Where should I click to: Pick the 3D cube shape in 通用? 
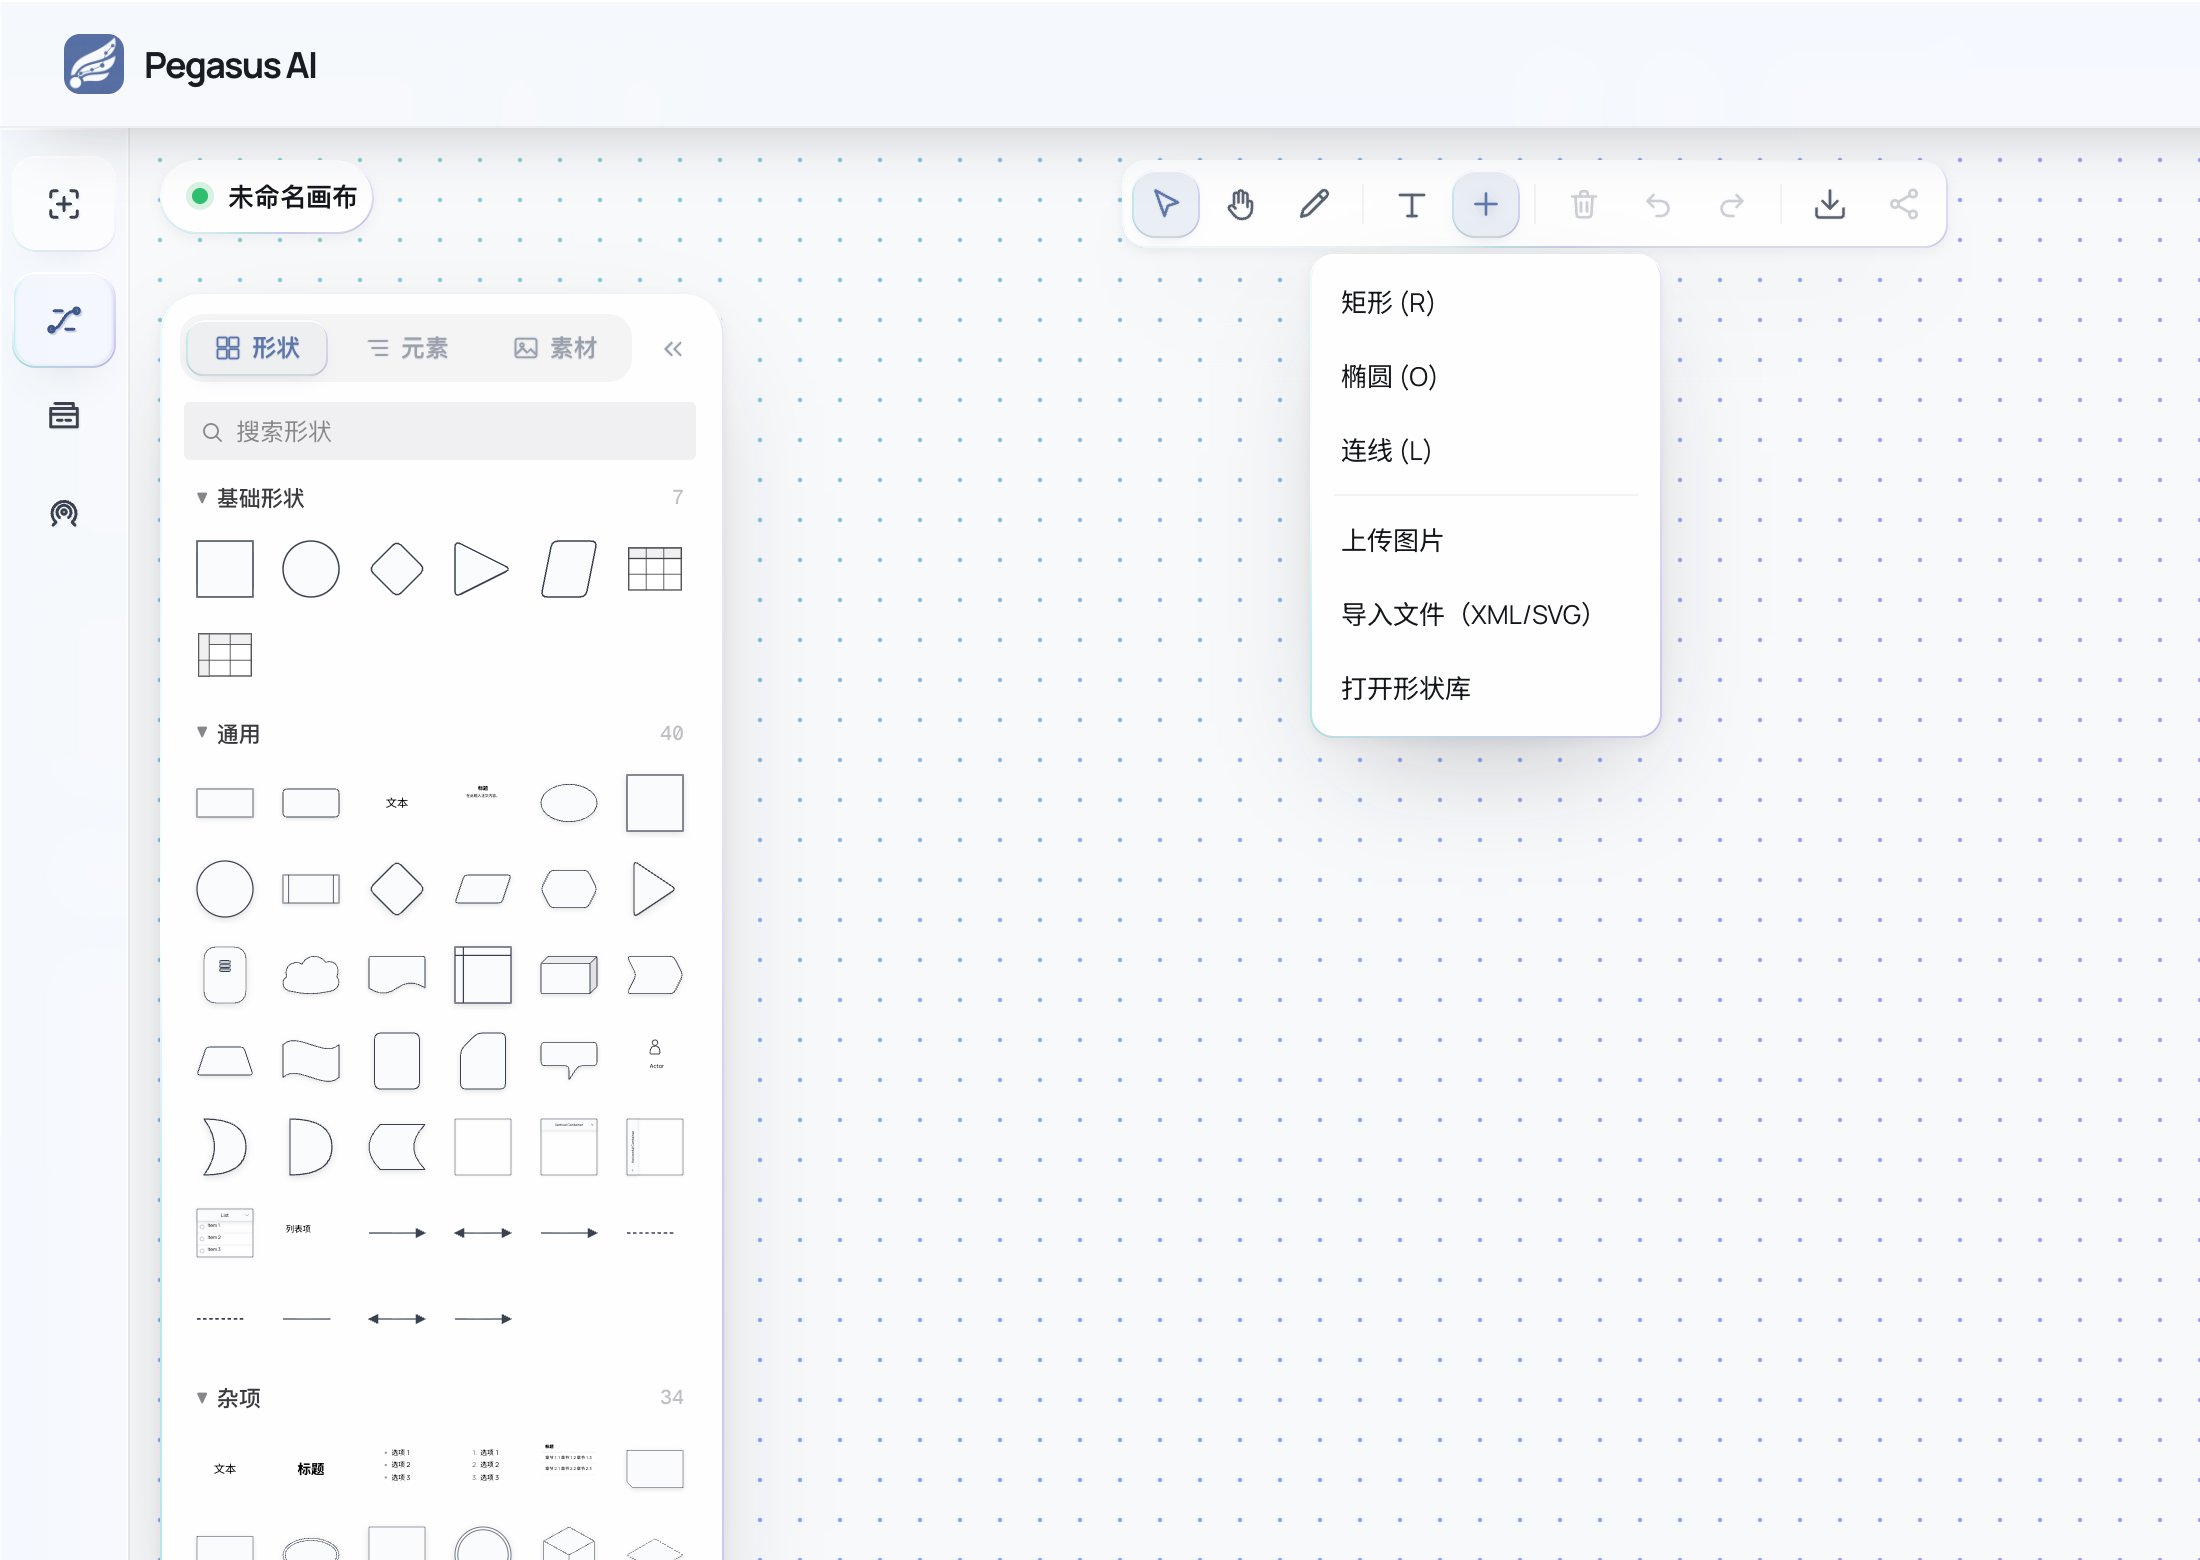(x=569, y=975)
